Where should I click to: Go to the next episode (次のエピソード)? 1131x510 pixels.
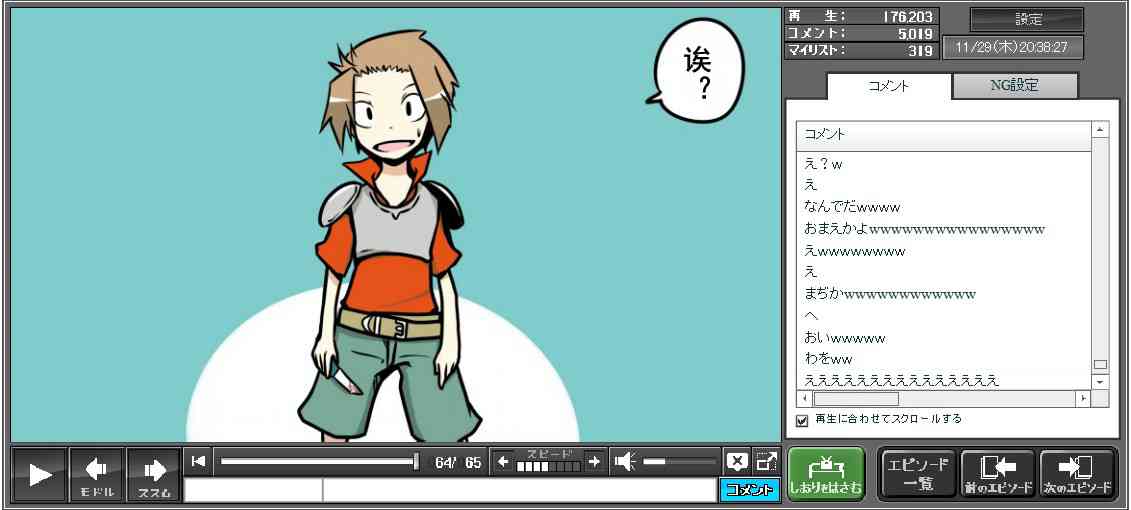pyautogui.click(x=1078, y=474)
